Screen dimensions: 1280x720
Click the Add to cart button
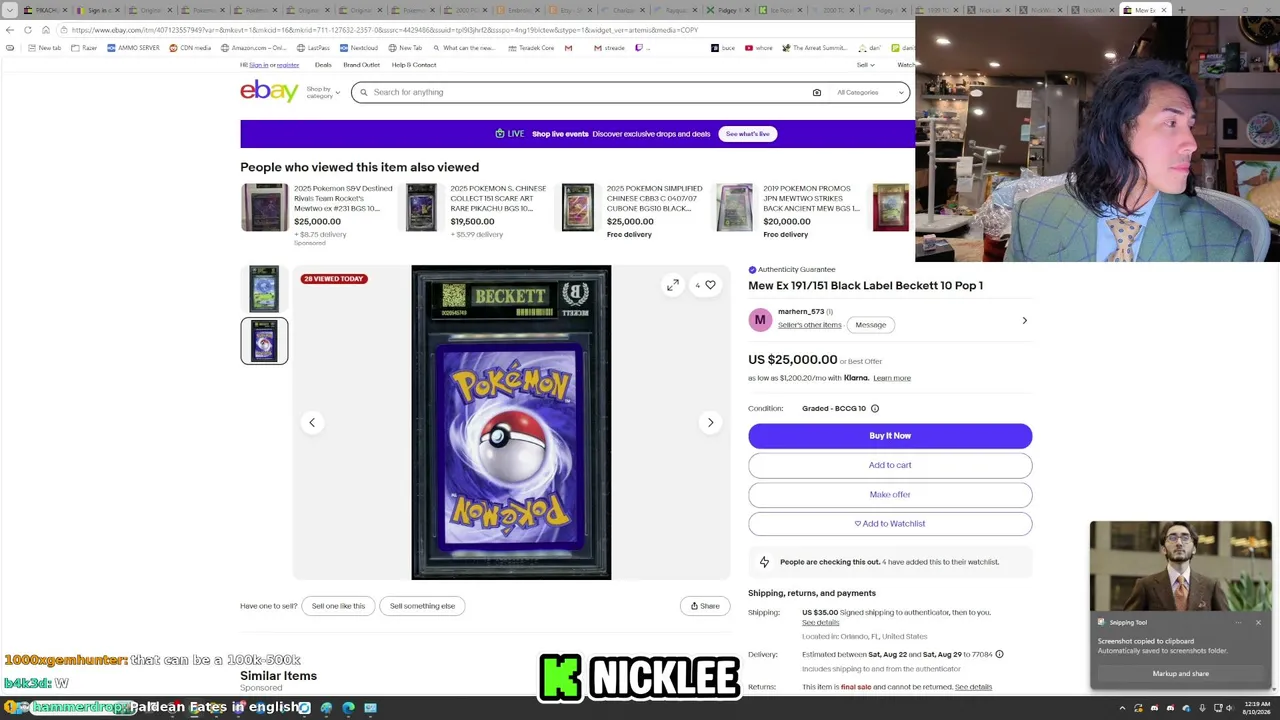pyautogui.click(x=890, y=465)
